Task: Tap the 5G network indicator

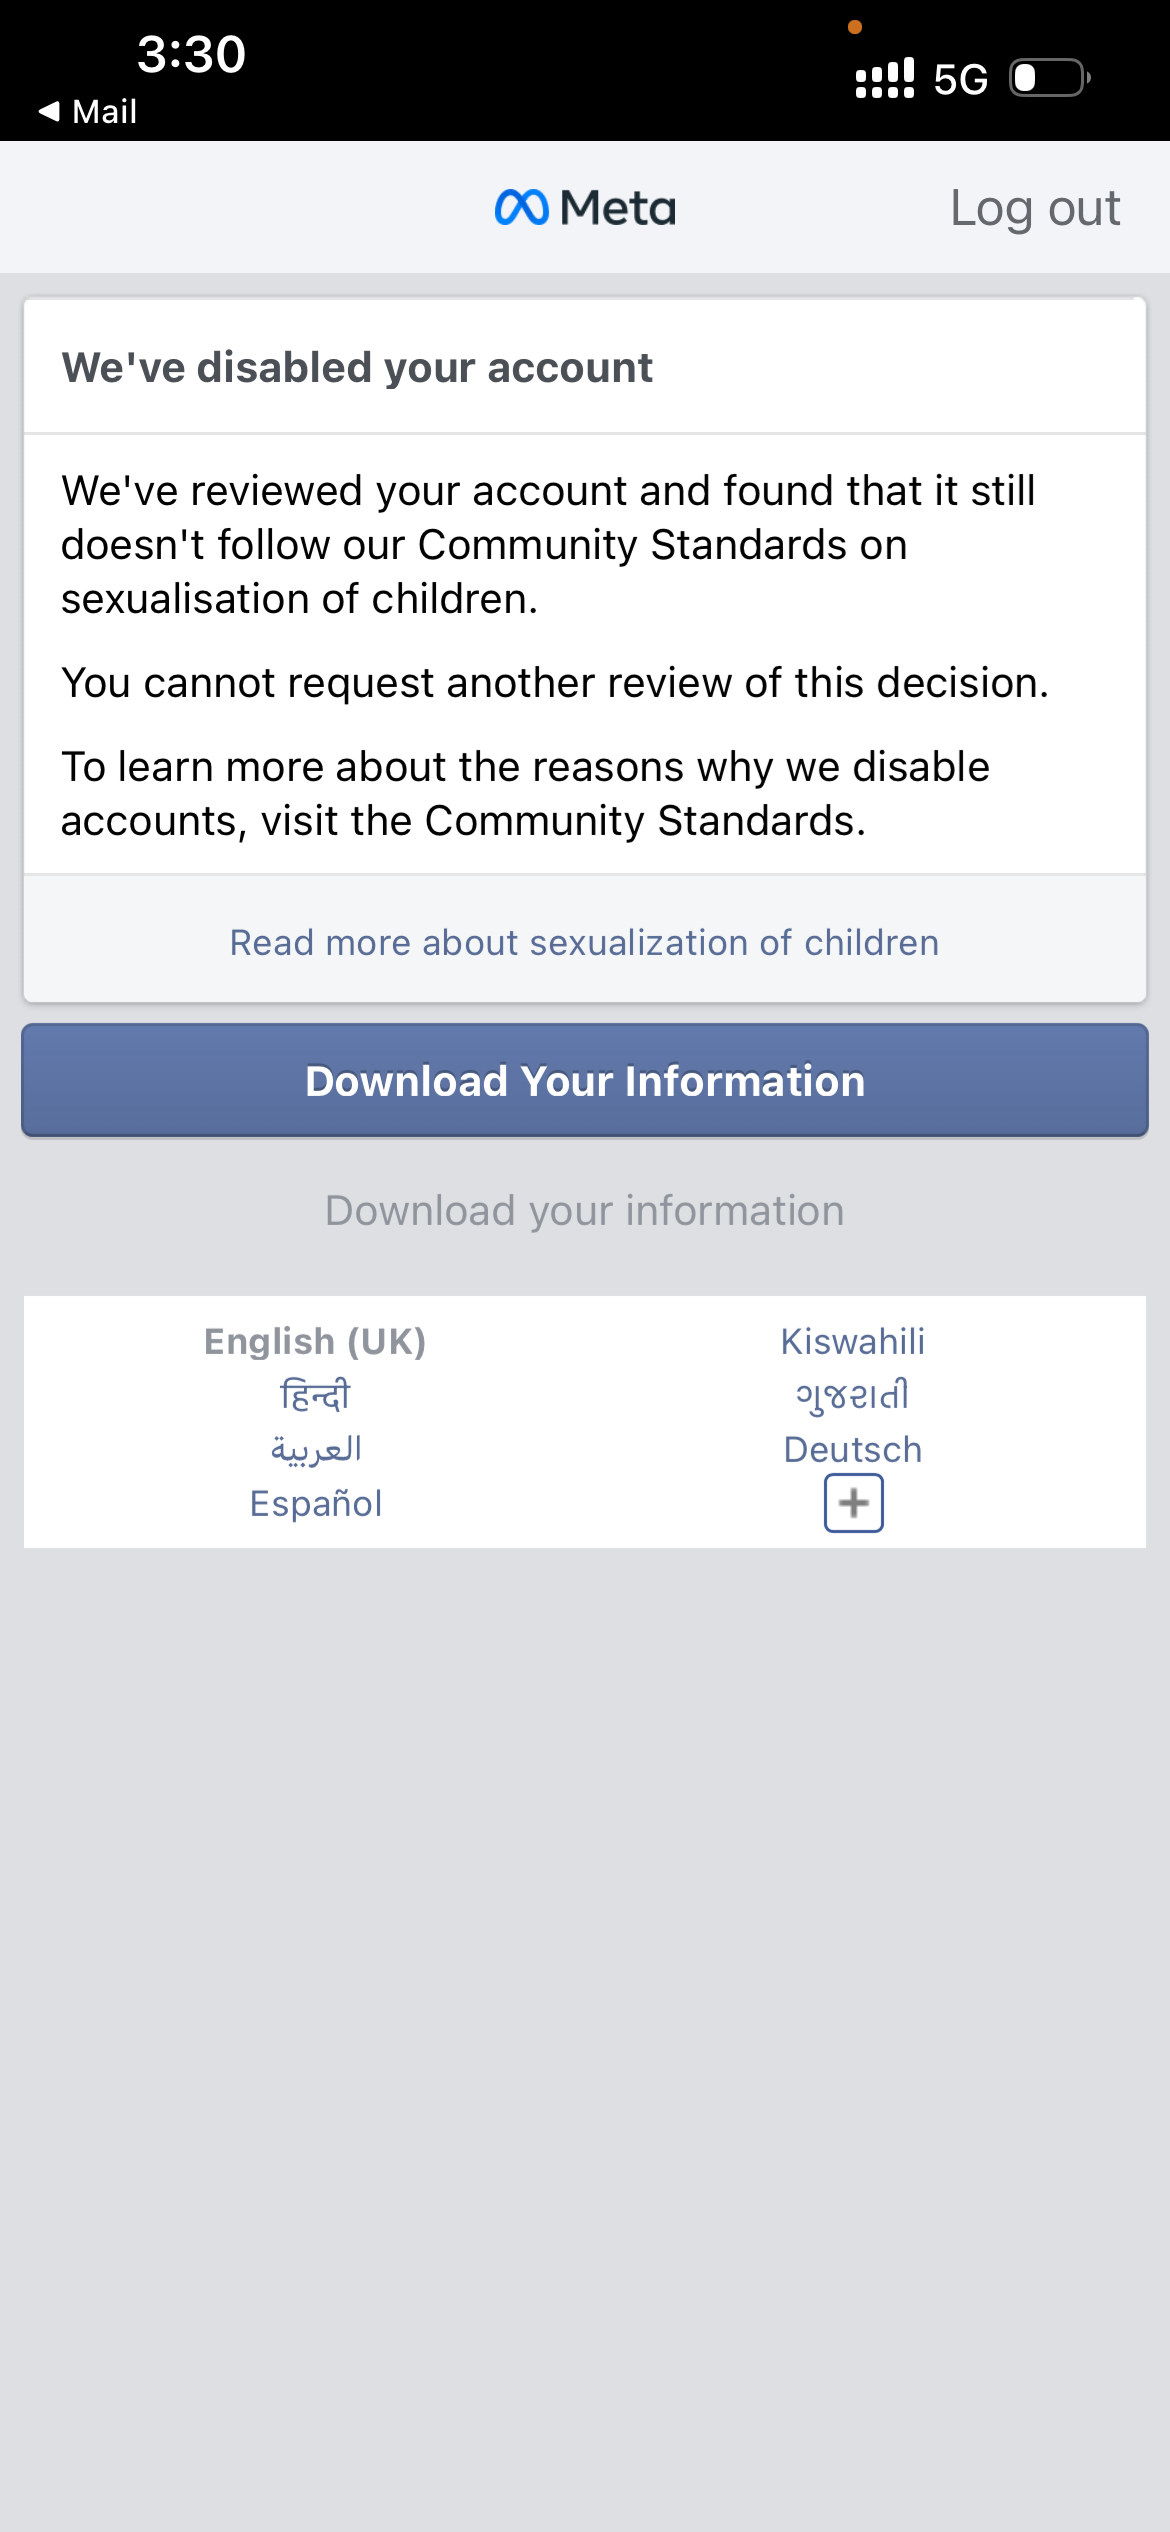Action: coord(960,79)
